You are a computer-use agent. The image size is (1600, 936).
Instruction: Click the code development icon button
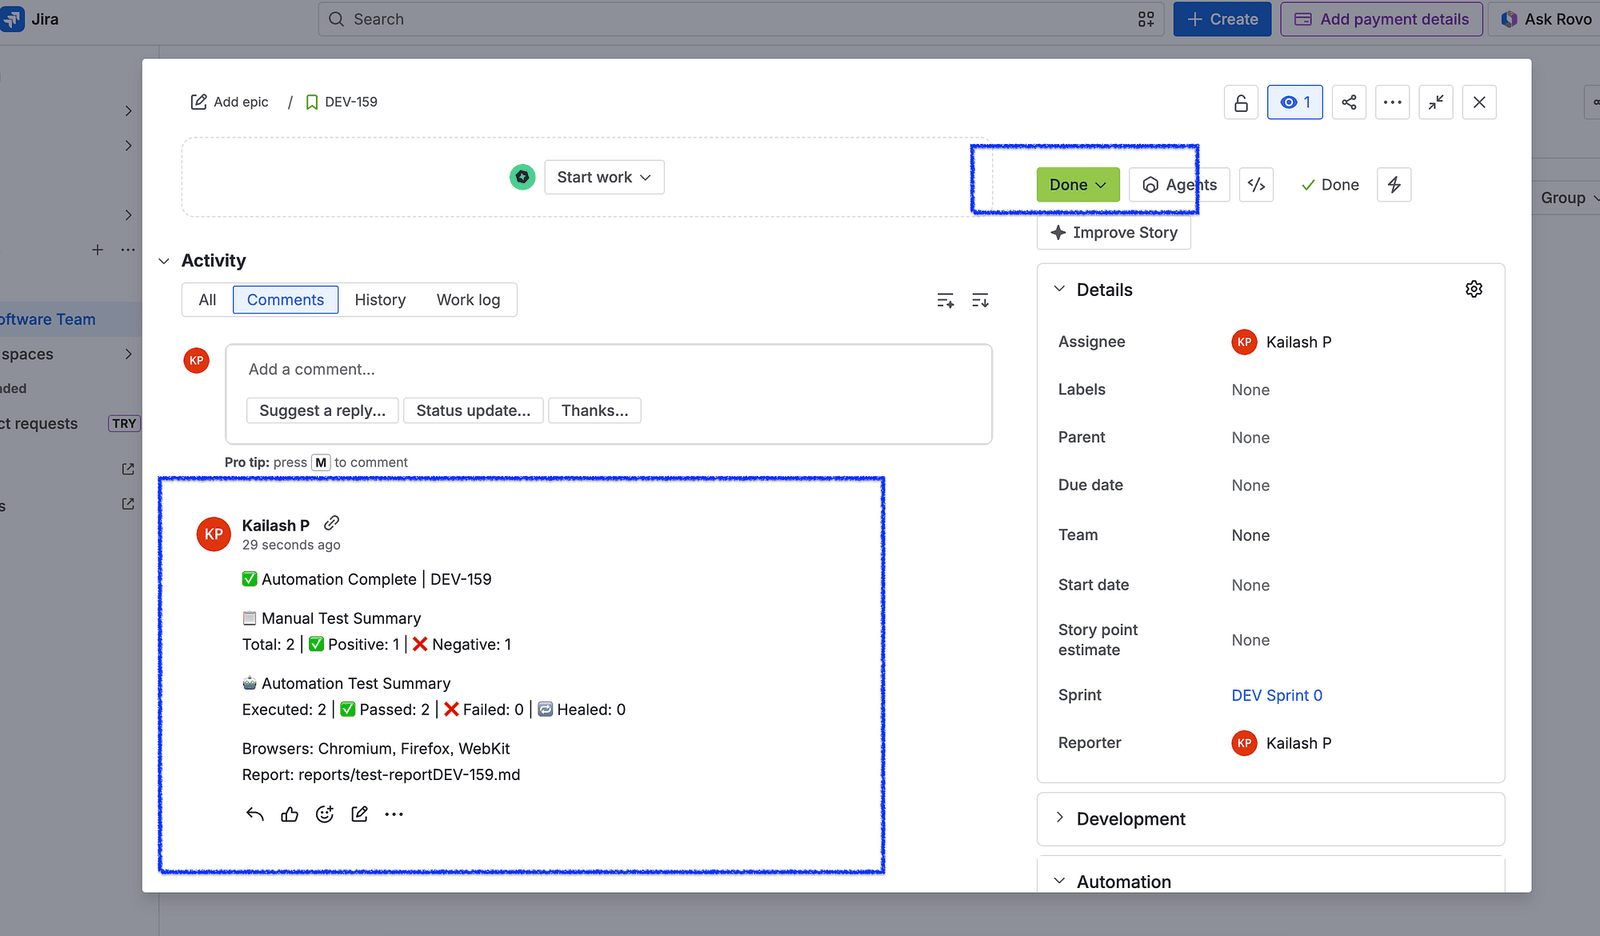pyautogui.click(x=1256, y=185)
